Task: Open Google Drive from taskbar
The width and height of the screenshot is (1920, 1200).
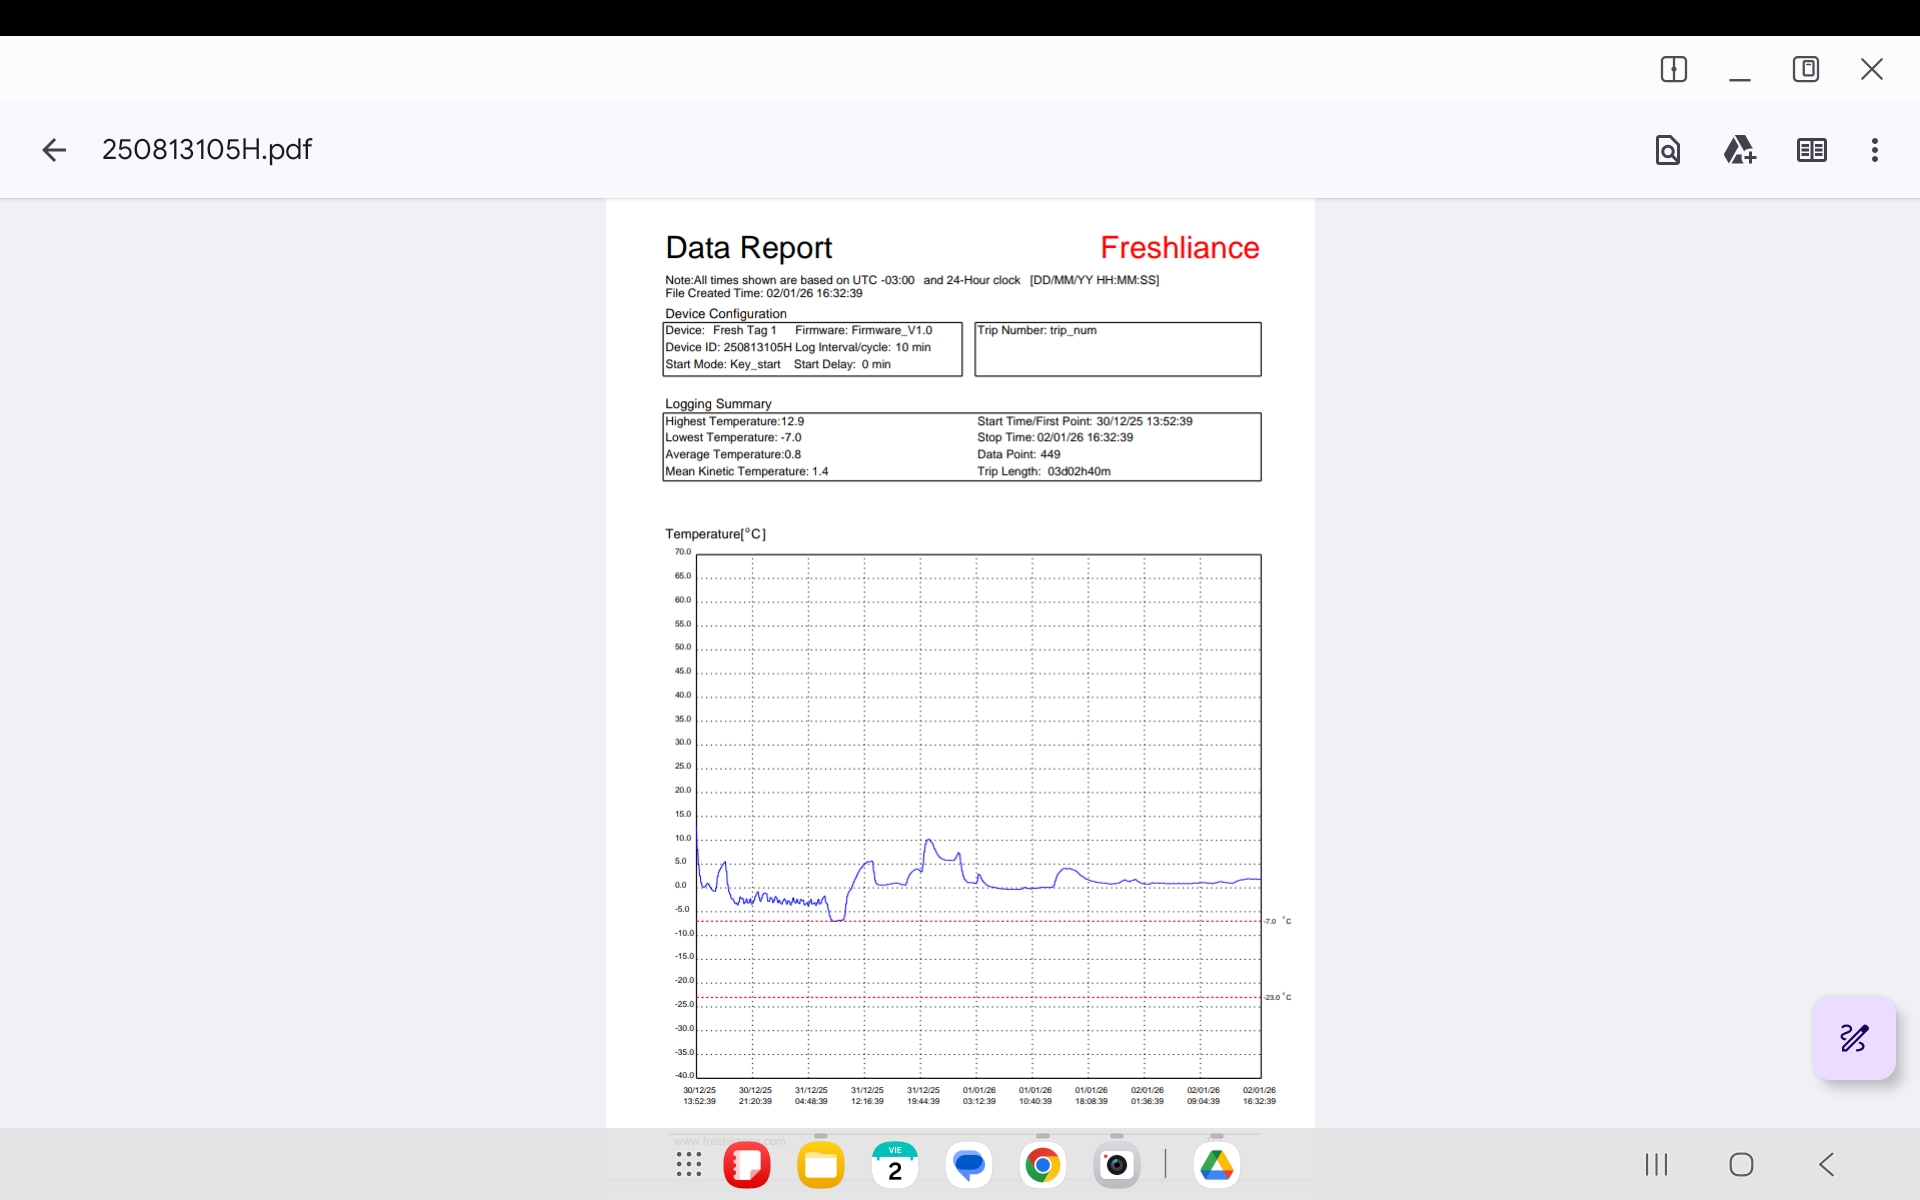Action: click(x=1216, y=1165)
